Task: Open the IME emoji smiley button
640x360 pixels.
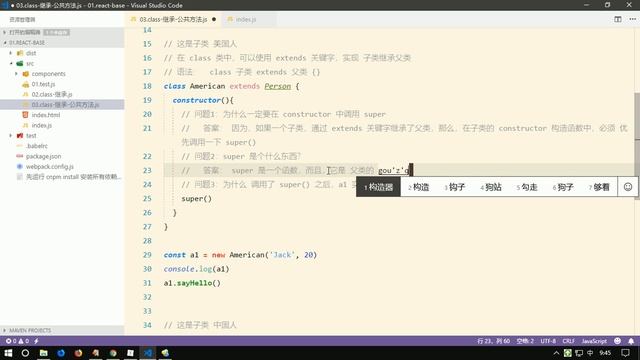Action: pos(628,187)
